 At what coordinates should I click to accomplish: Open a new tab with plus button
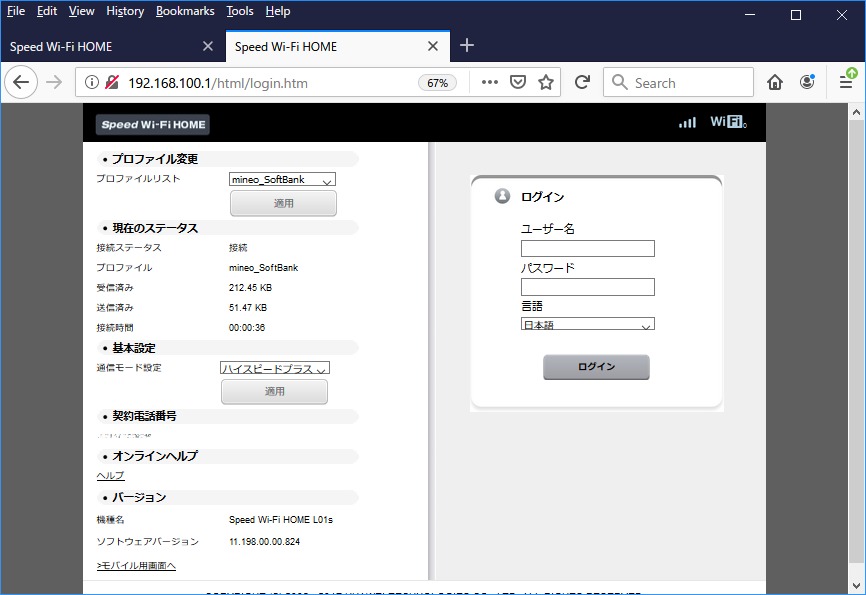pyautogui.click(x=467, y=46)
